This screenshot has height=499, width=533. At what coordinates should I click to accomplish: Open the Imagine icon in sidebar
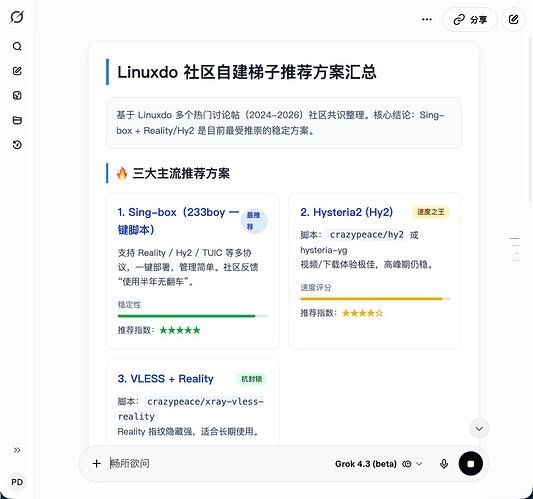click(17, 96)
